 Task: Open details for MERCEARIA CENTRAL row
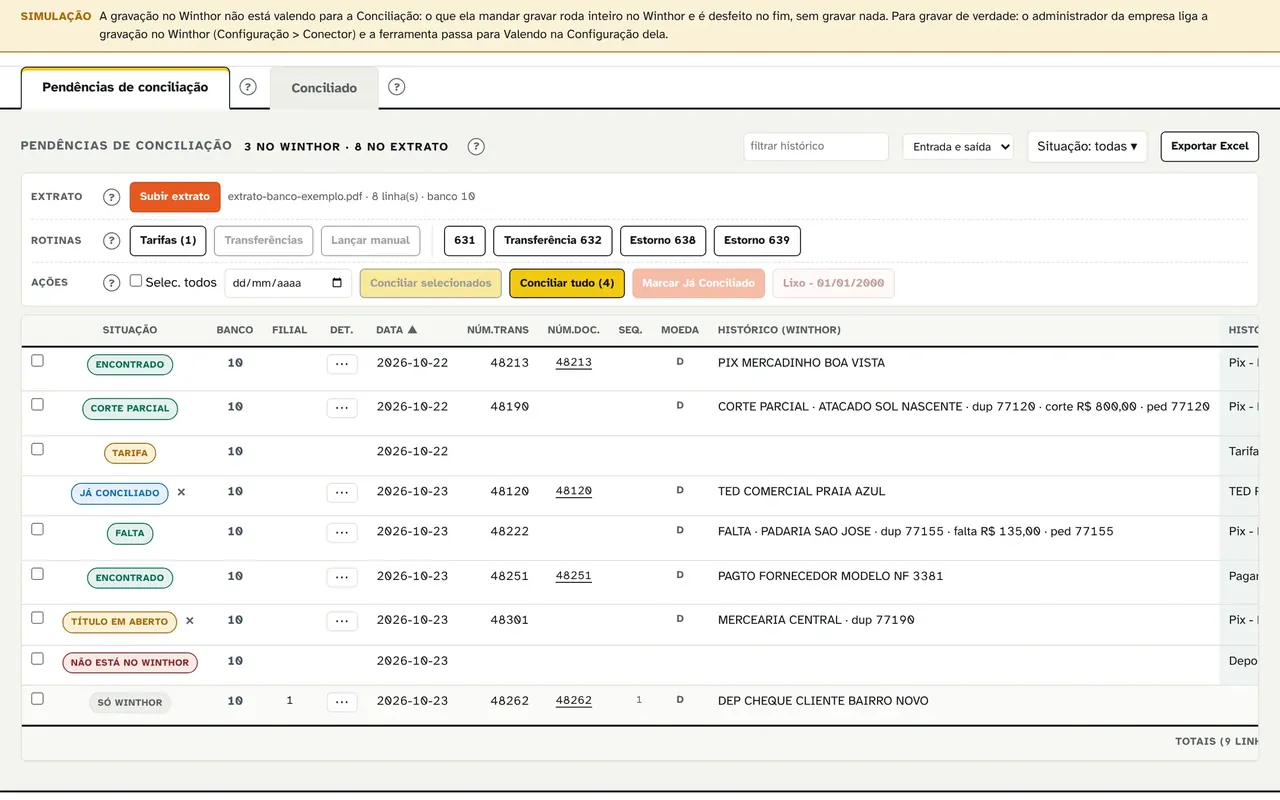[x=342, y=621]
